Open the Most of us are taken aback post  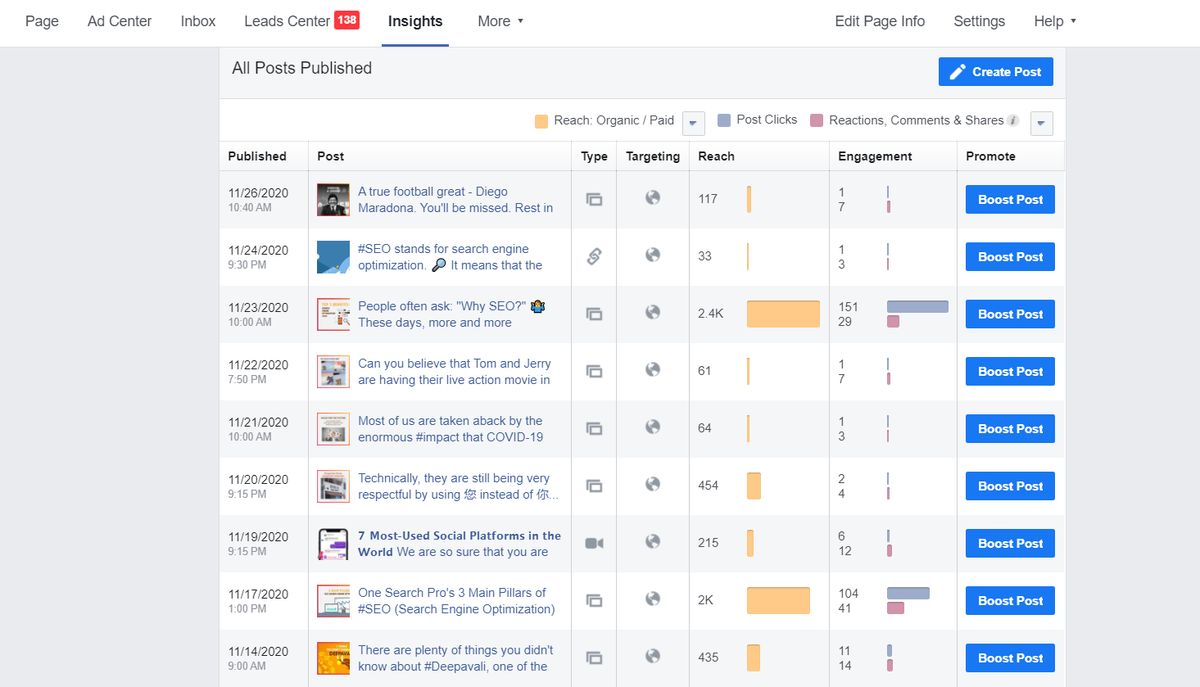pyautogui.click(x=450, y=429)
